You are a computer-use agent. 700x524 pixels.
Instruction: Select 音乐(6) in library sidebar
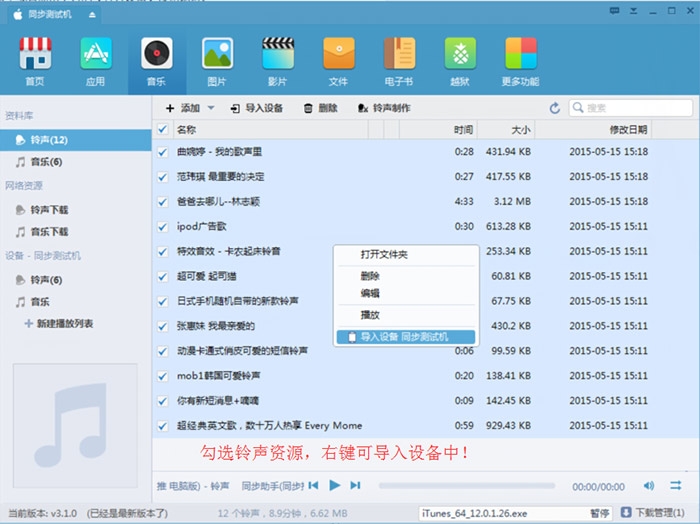76,162
